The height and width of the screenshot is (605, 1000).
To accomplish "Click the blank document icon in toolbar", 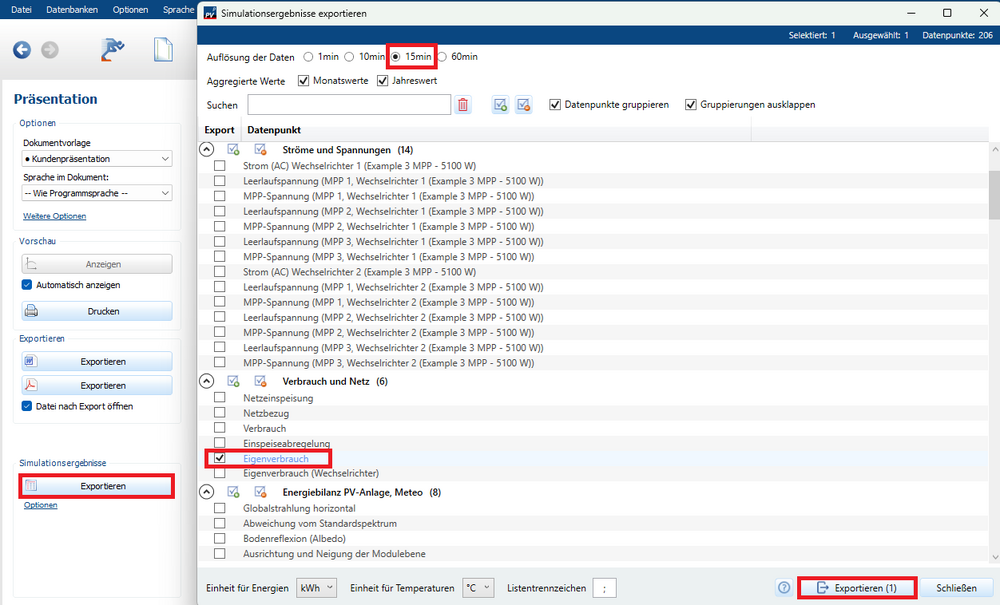I will pos(163,50).
